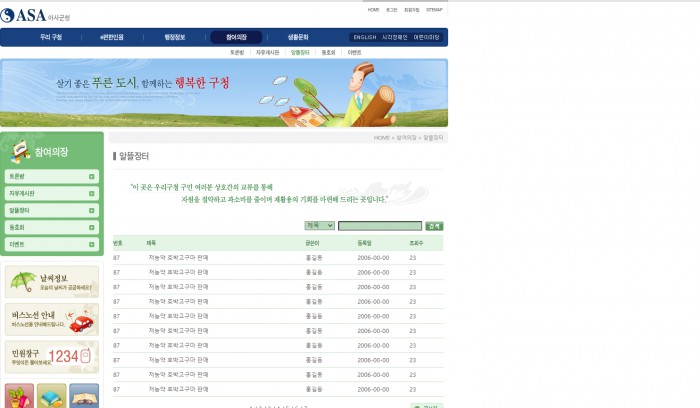Open the 민원창구 1234 banner
Image resolution: width=700 pixels, height=408 pixels.
(x=51, y=356)
